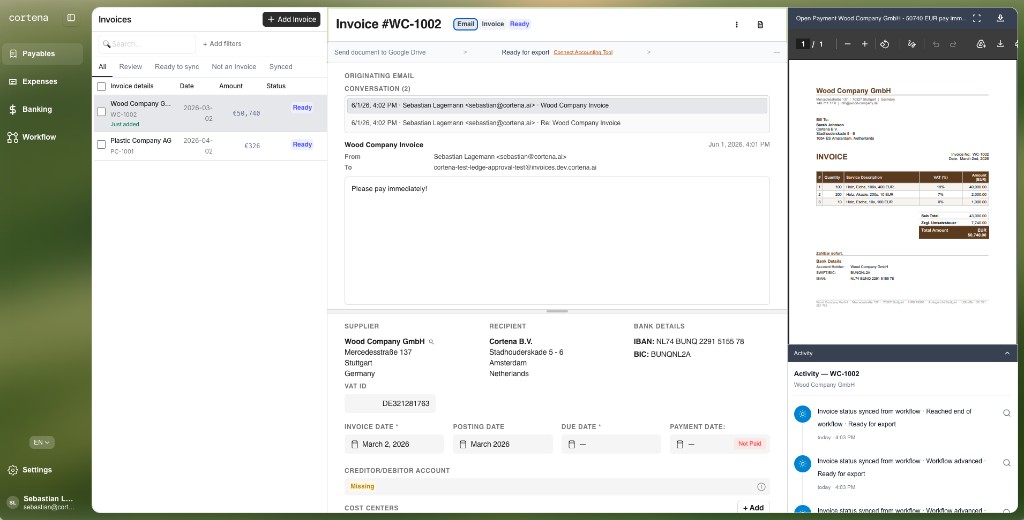Click Save to Drive icon in PDF toolbar
Viewport: 1024px width, 520px height.
point(981,44)
